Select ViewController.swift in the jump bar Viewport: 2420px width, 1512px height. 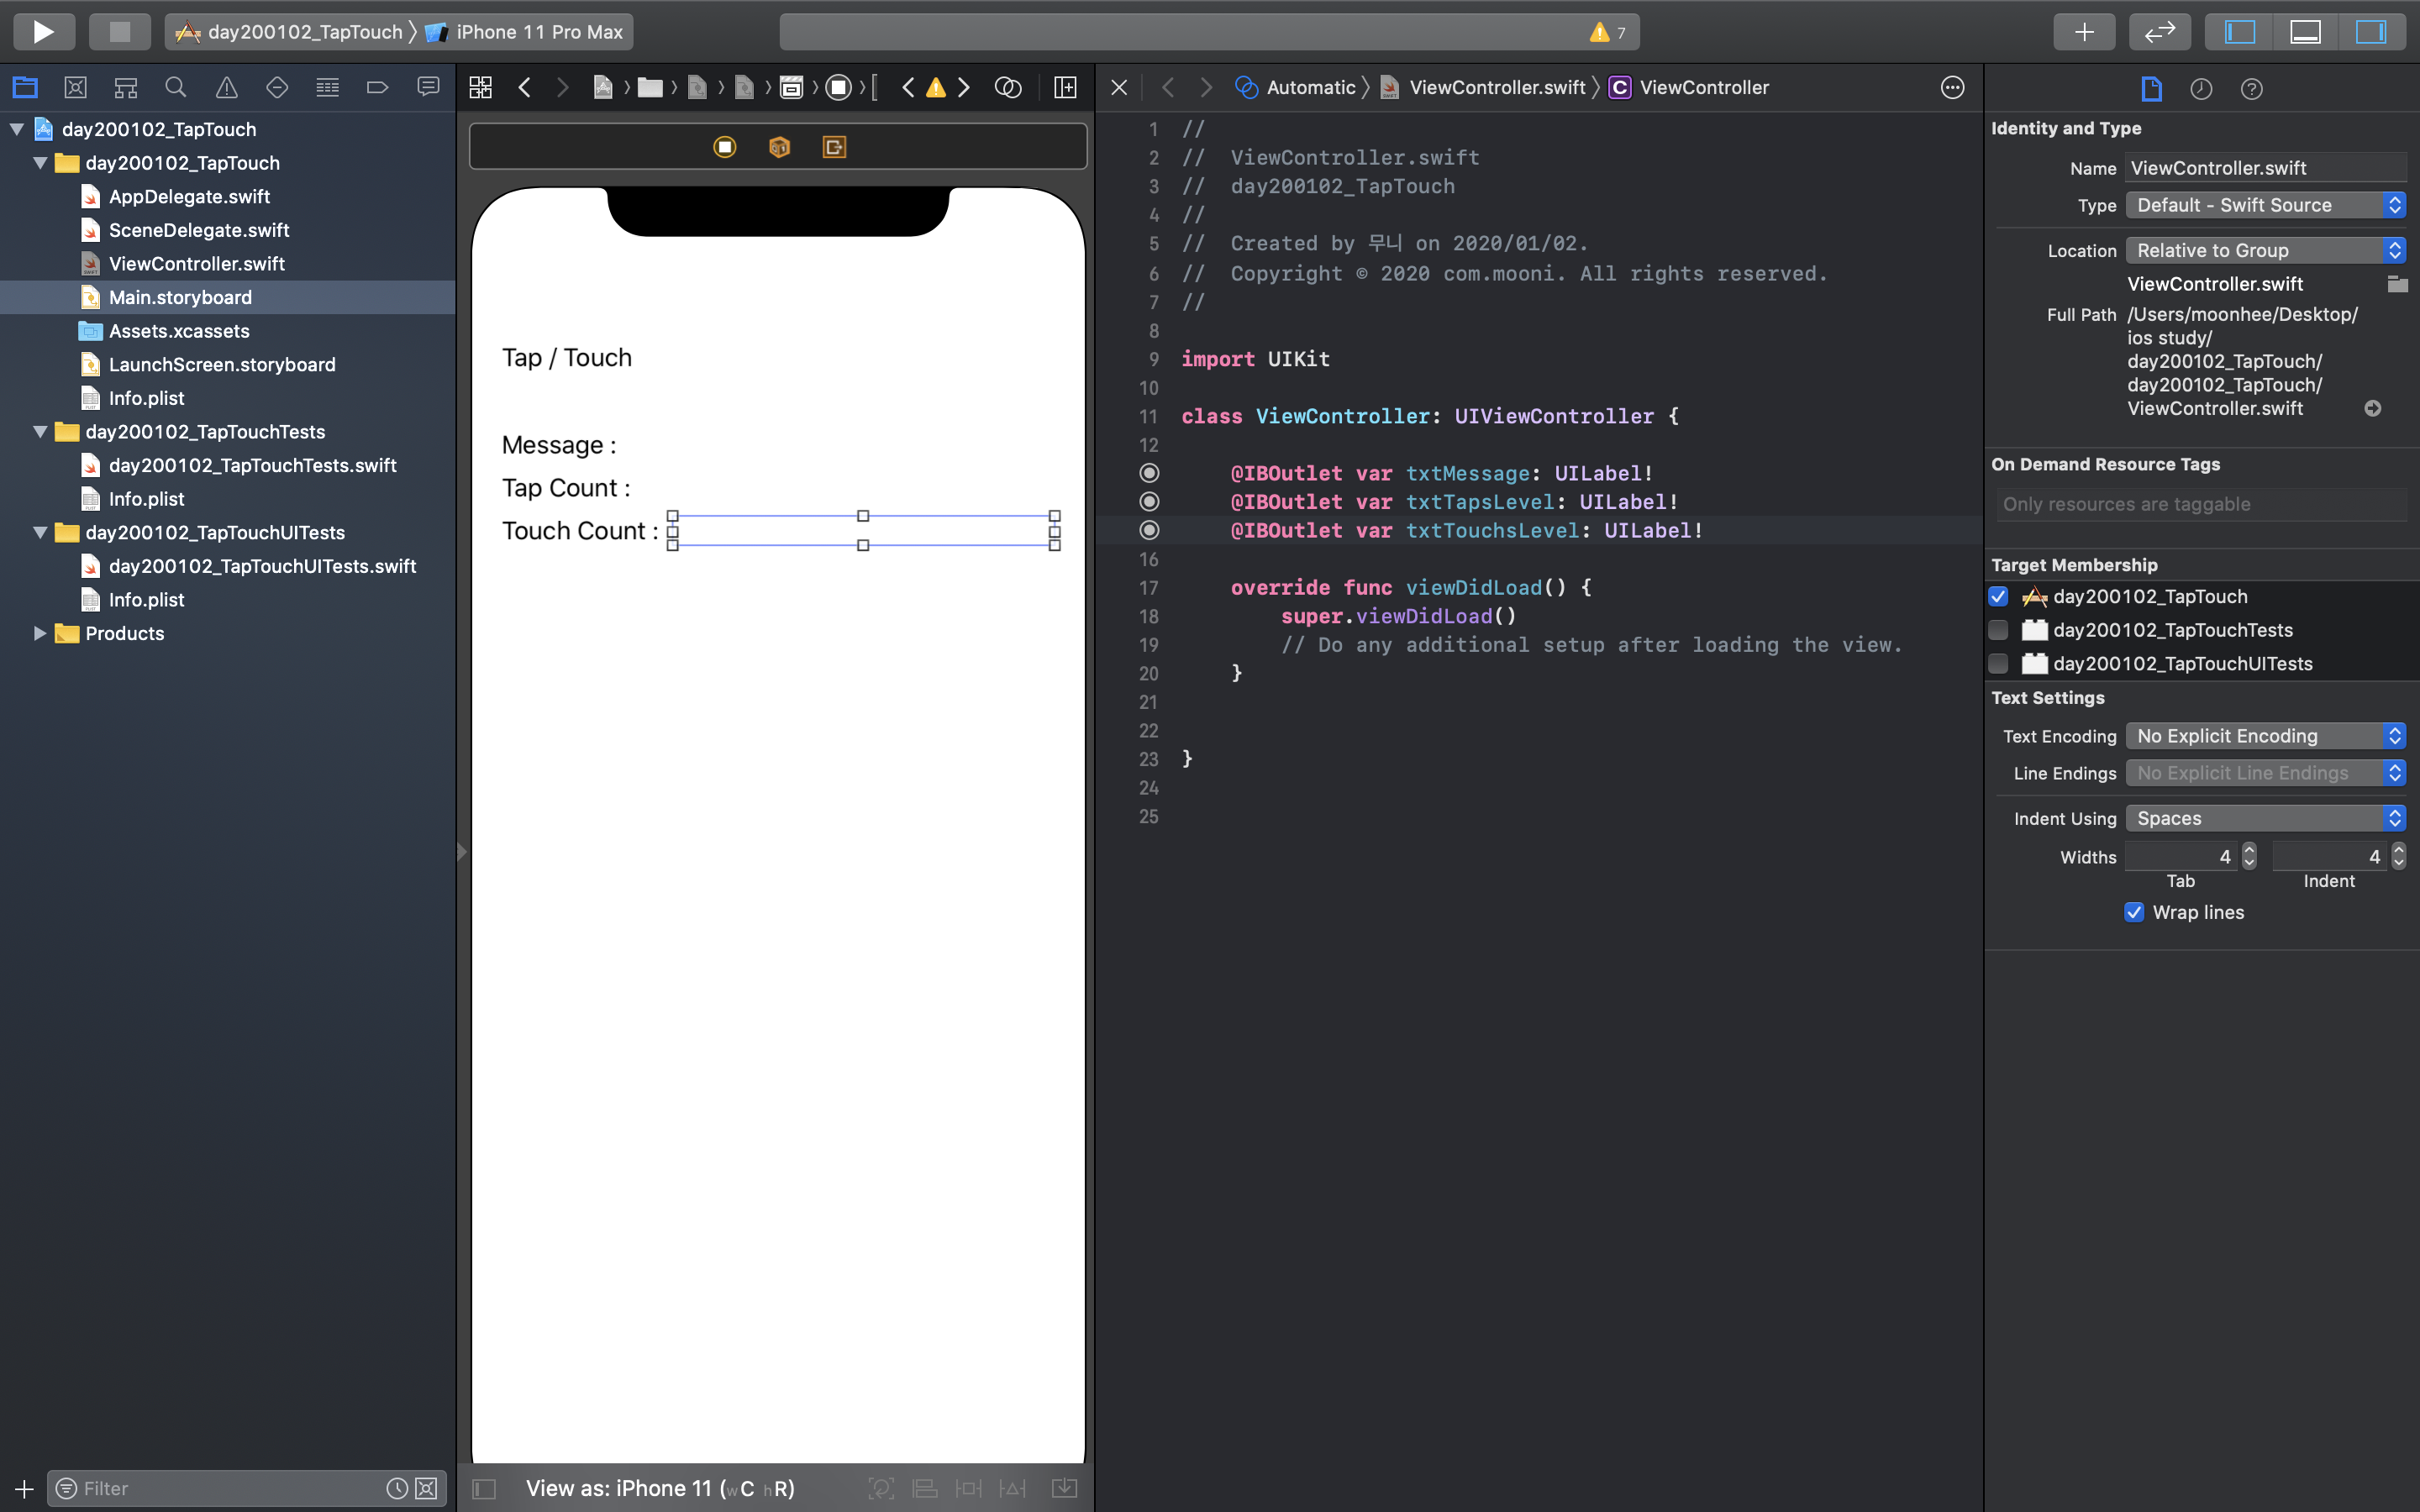(1496, 87)
